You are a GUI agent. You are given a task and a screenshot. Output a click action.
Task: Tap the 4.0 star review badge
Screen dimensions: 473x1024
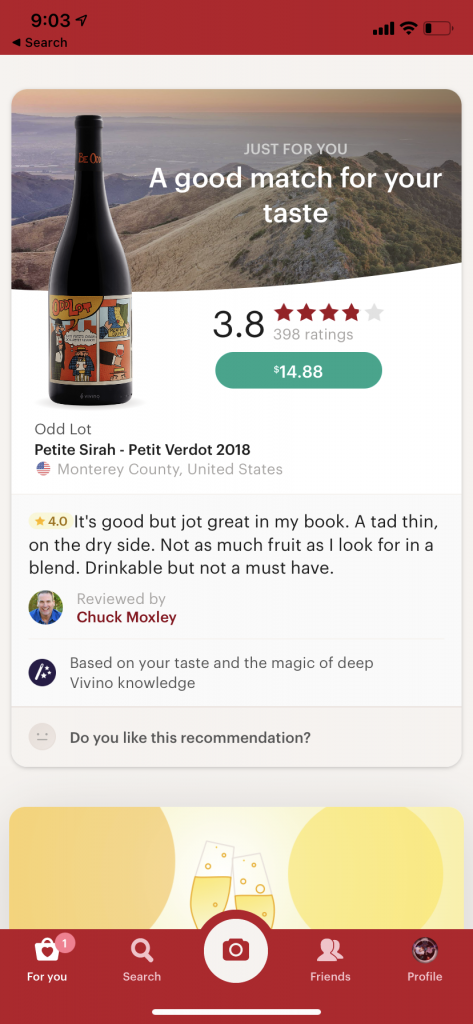50,521
